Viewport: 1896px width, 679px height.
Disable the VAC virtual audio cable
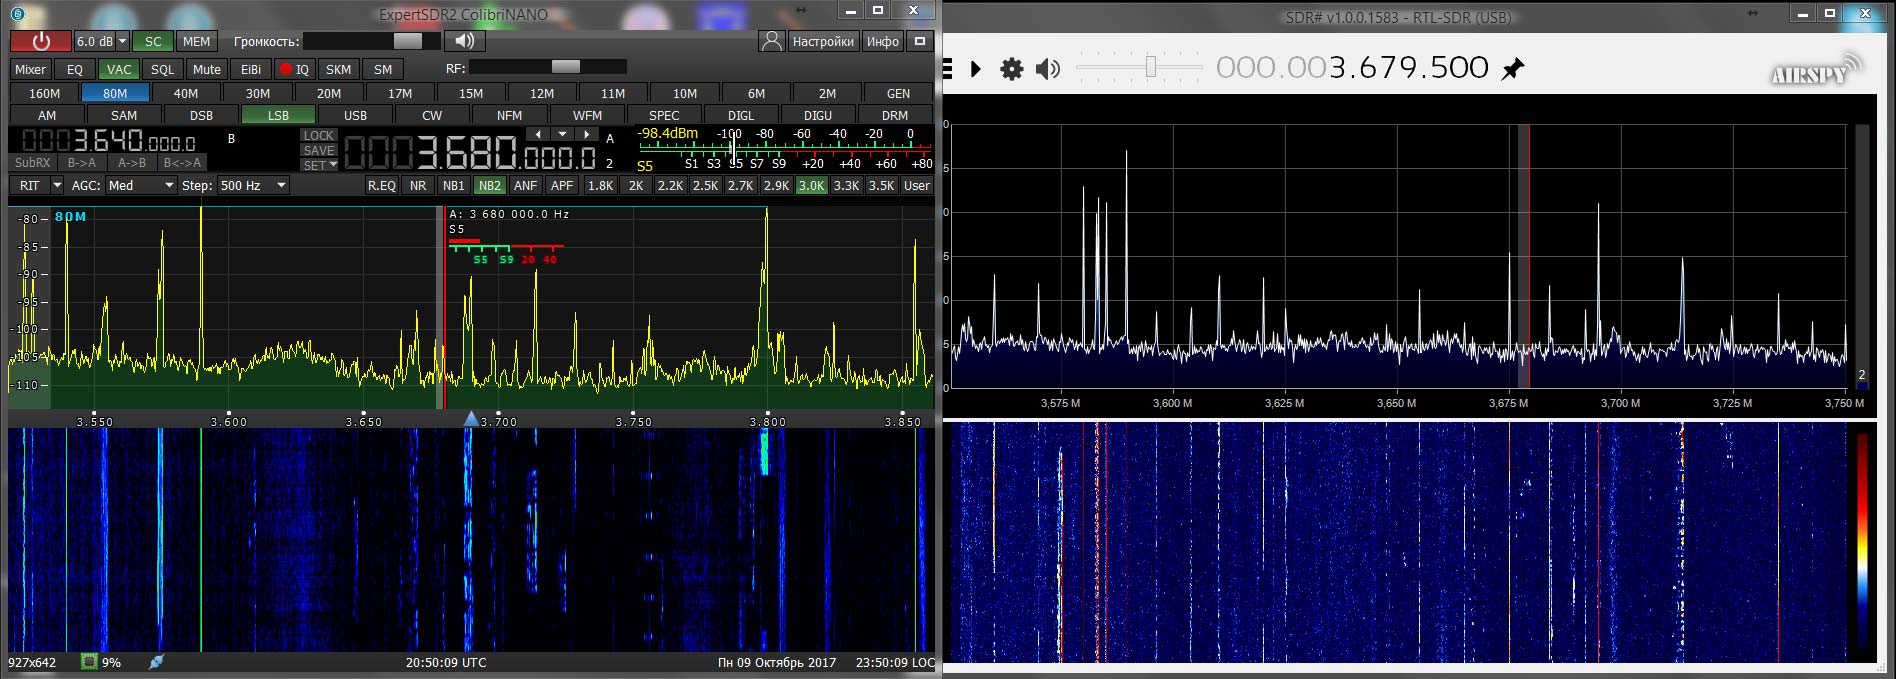119,69
